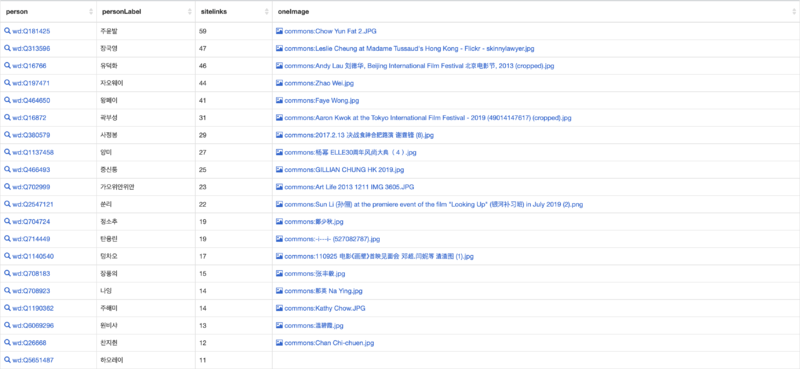The width and height of the screenshot is (800, 369).
Task: Open the commons:110925 film premiere file link
Action: pyautogui.click(x=379, y=256)
